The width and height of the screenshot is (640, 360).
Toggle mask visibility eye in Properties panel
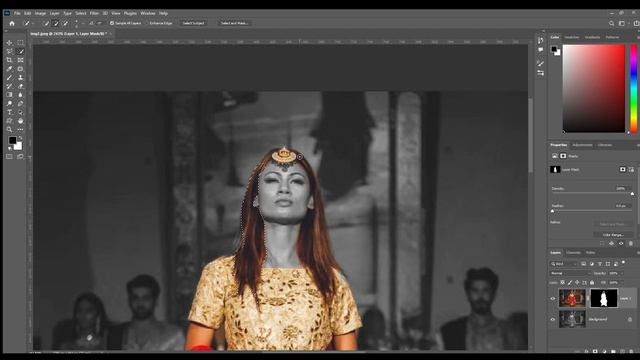(621, 243)
